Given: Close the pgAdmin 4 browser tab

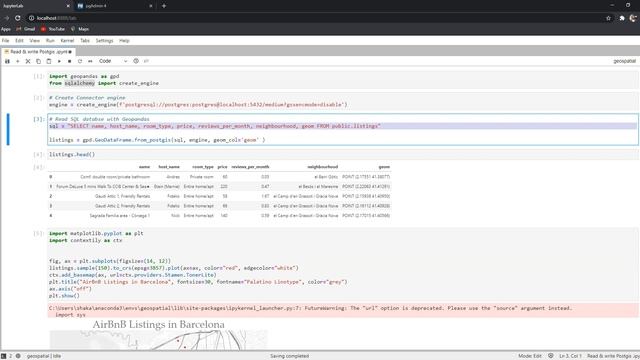Looking at the screenshot, I should point(151,6).
